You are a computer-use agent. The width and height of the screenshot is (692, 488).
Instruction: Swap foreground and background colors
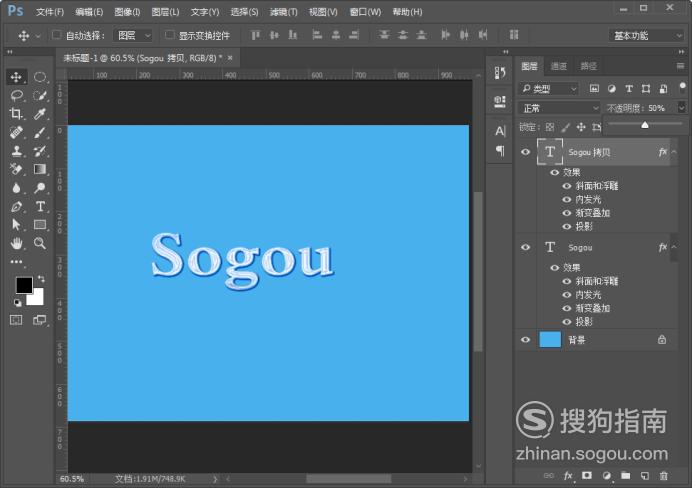click(41, 278)
